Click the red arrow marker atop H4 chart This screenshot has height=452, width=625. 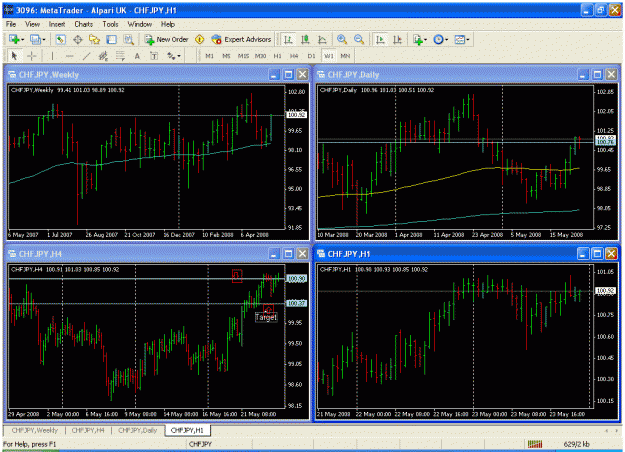(x=237, y=276)
